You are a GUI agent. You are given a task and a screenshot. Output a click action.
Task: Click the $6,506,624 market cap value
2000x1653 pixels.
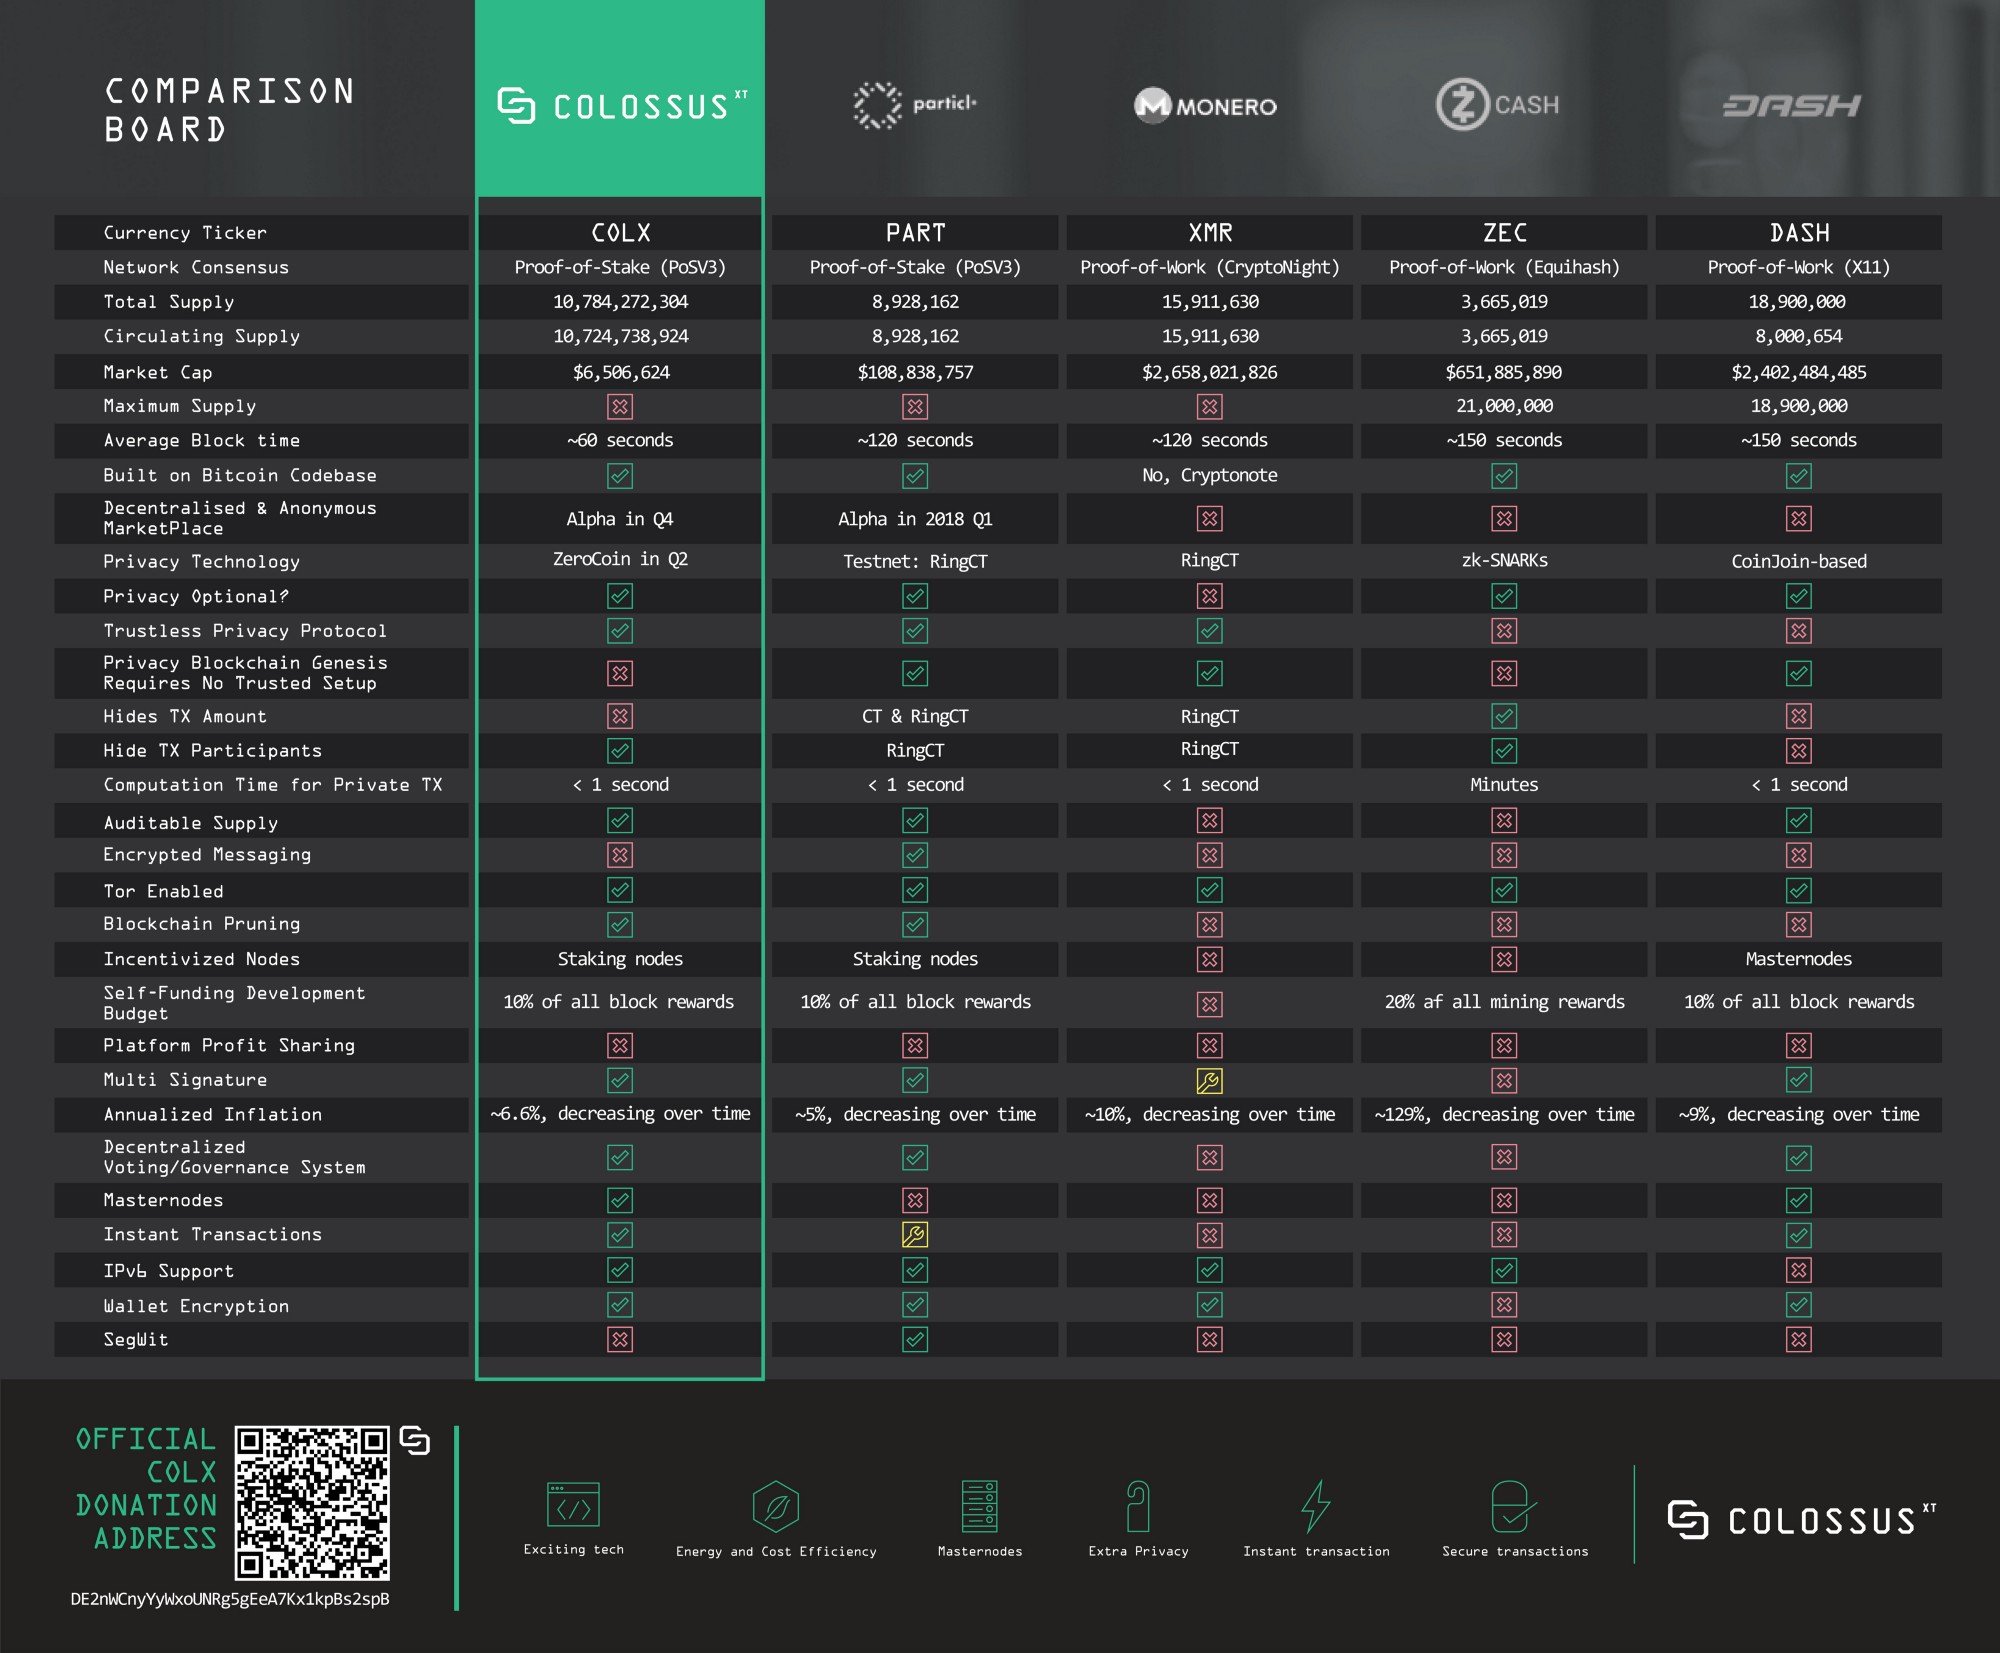[x=621, y=372]
